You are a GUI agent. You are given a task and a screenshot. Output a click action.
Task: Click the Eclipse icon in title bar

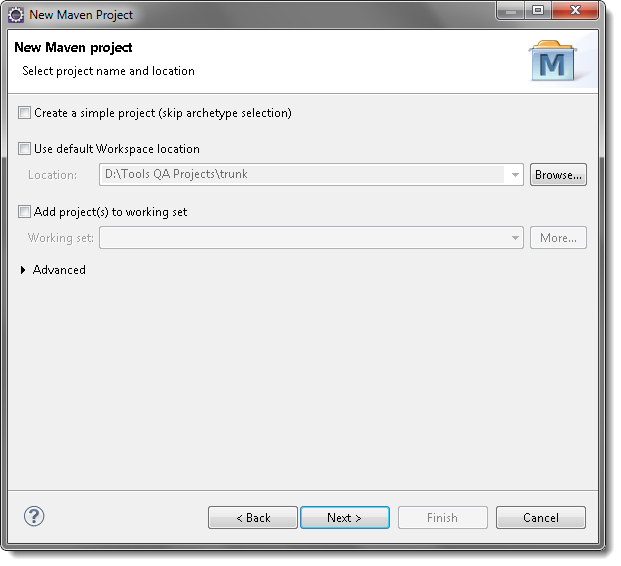click(x=16, y=15)
